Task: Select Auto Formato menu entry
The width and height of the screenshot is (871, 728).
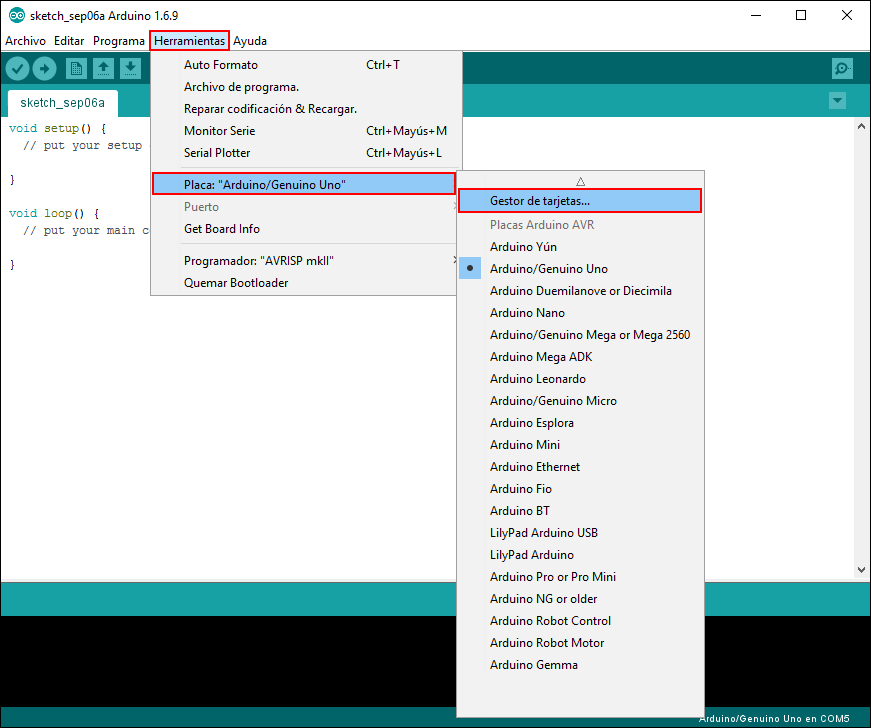Action: click(x=306, y=65)
